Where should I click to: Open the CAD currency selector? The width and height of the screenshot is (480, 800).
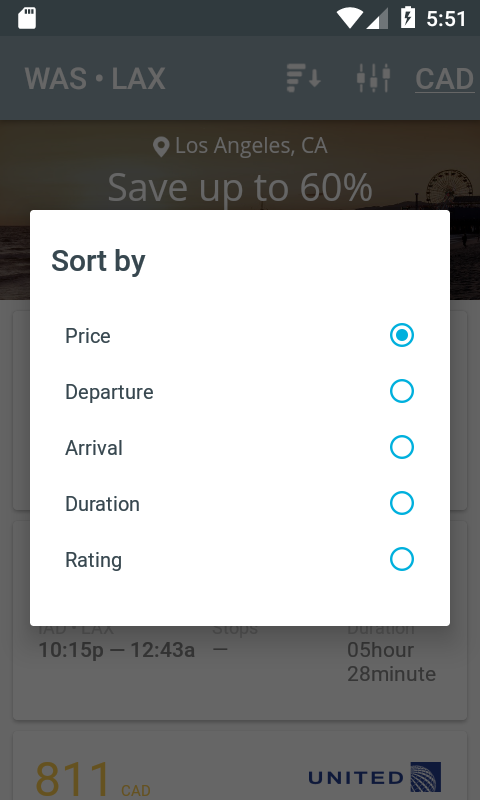coord(444,79)
